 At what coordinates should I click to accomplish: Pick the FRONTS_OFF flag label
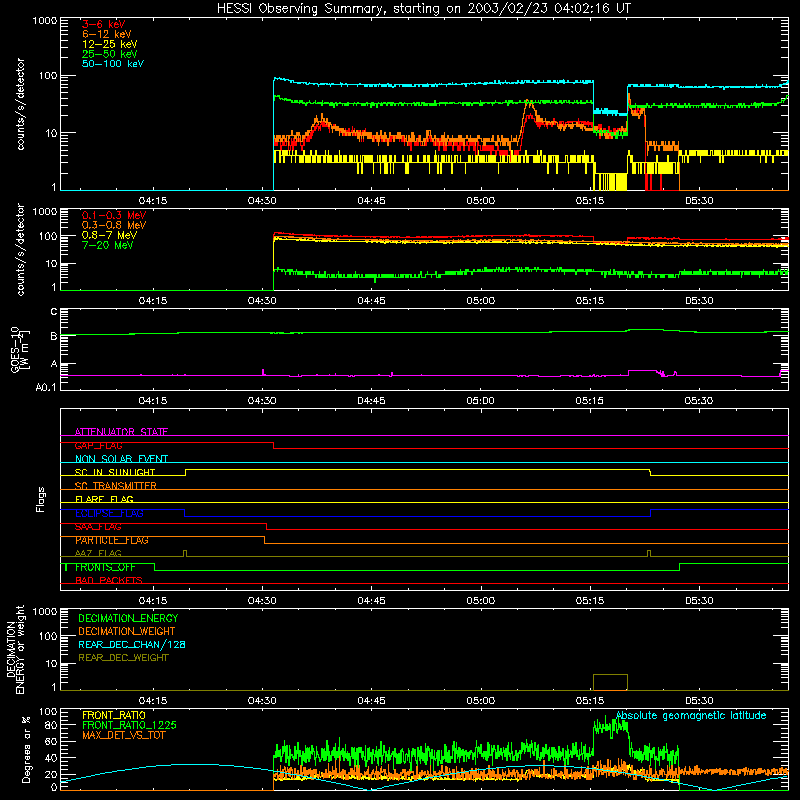tap(105, 567)
